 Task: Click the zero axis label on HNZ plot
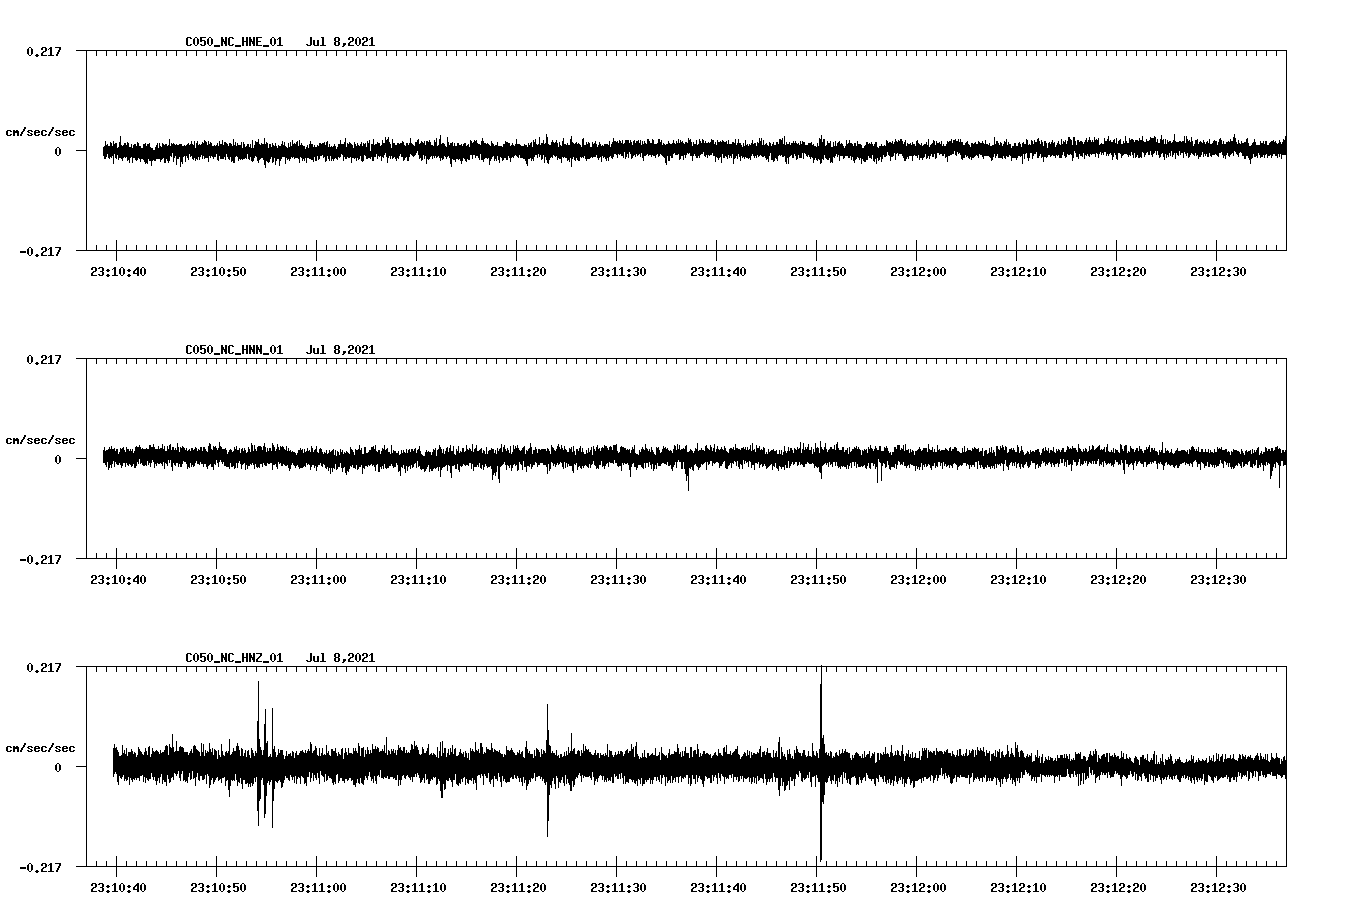coord(58,767)
